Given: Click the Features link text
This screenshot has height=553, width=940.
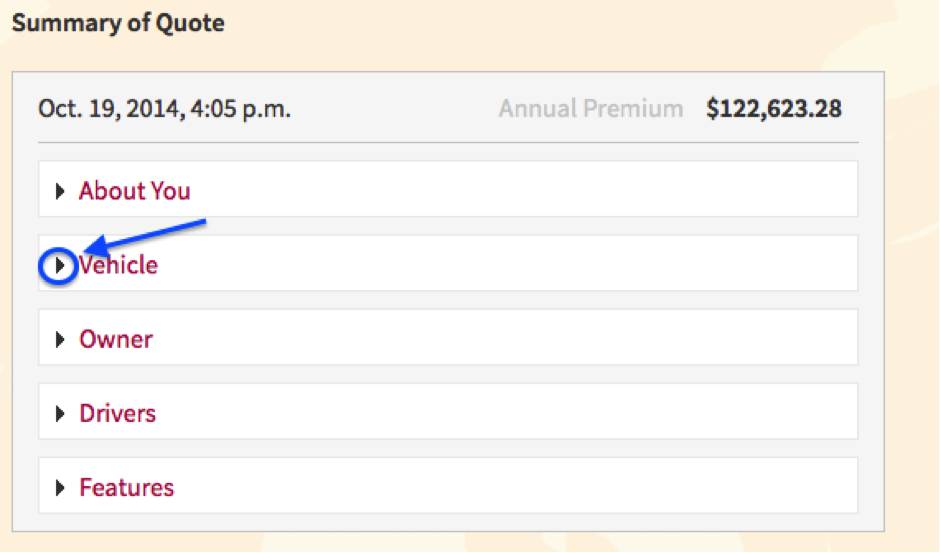Looking at the screenshot, I should (x=127, y=487).
